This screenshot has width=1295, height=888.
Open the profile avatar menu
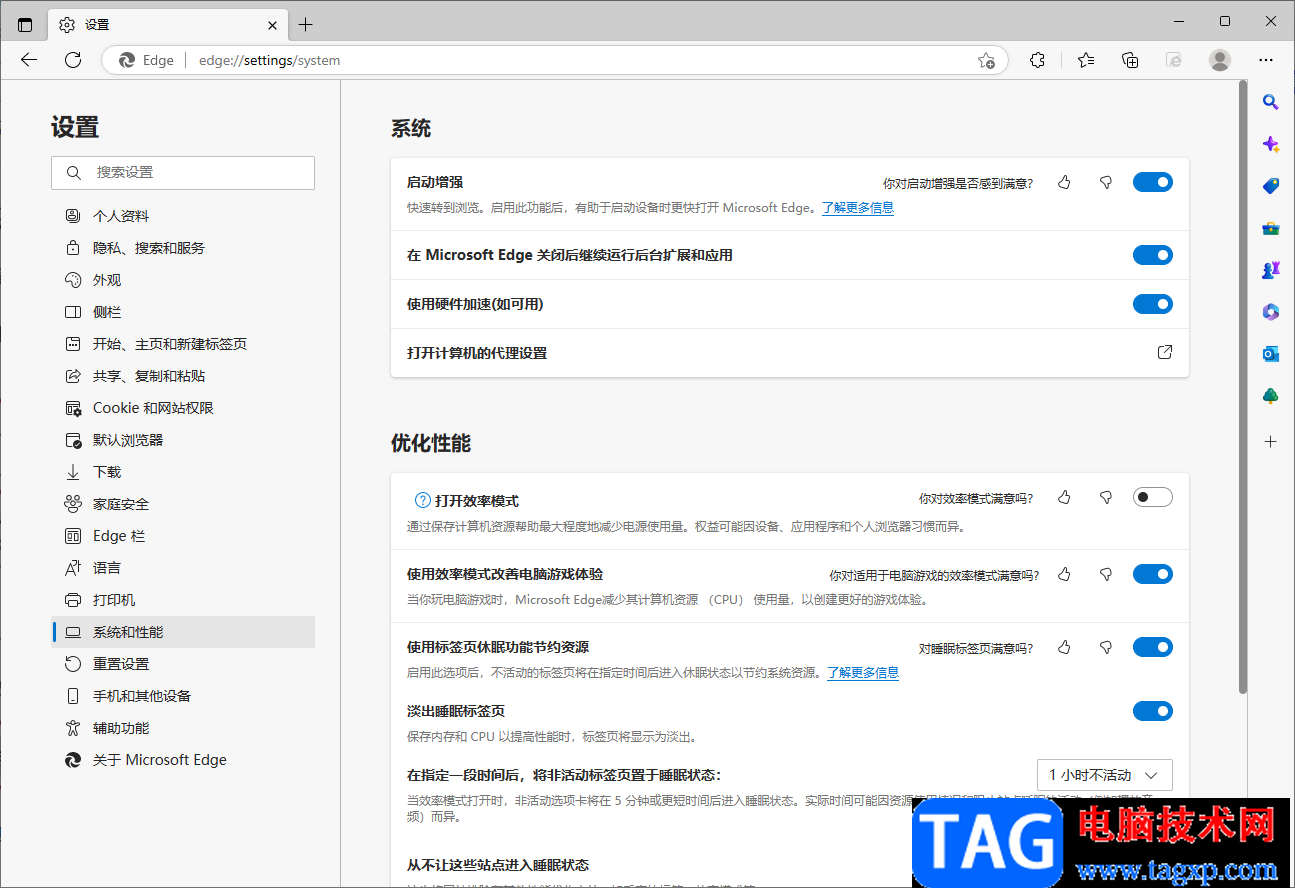(x=1220, y=60)
